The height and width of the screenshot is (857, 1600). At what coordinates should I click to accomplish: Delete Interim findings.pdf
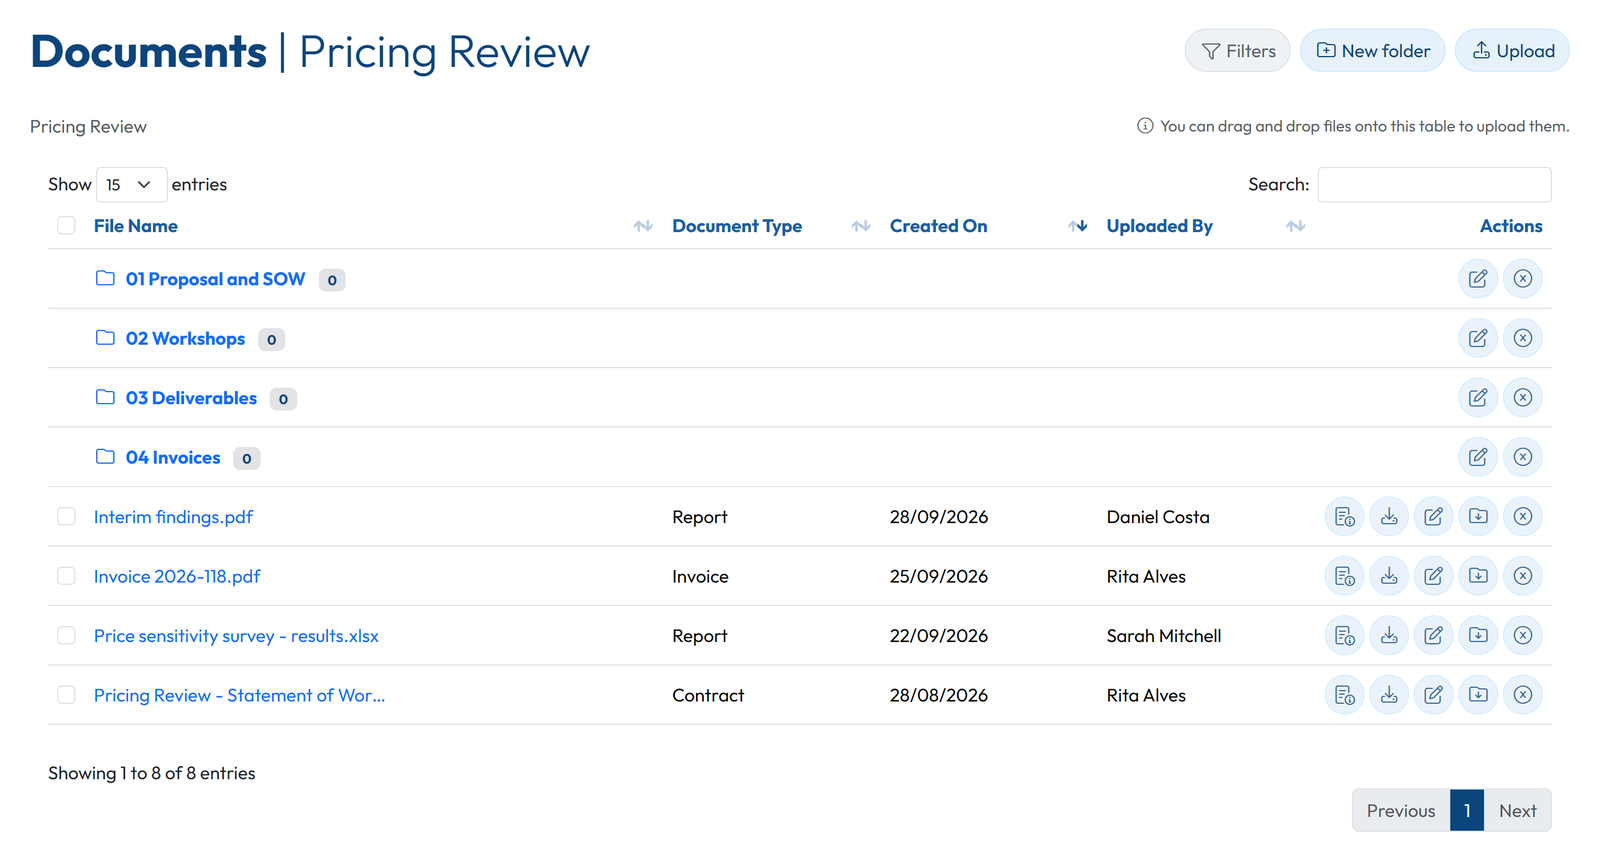pos(1523,517)
